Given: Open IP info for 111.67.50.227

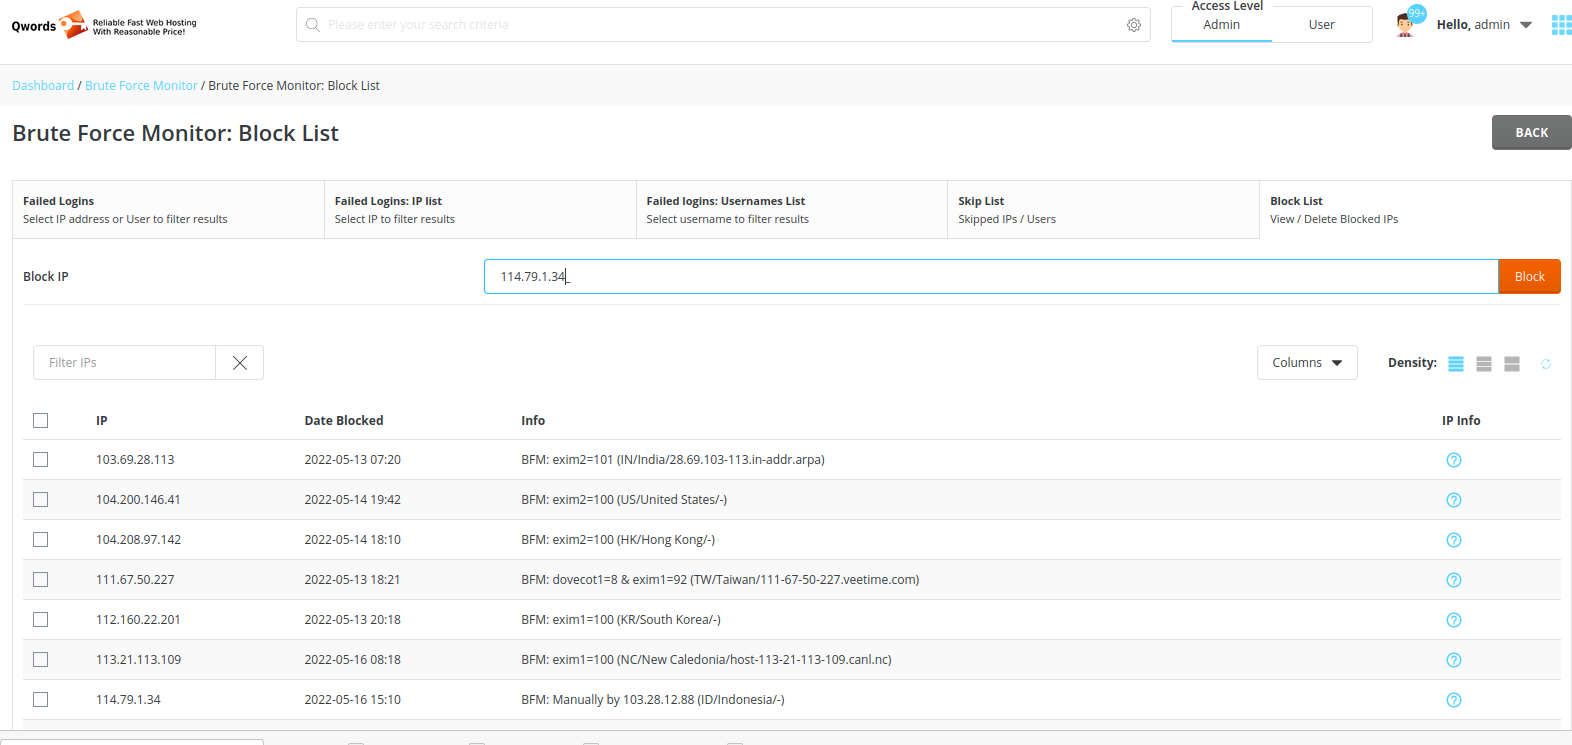Looking at the screenshot, I should click(1454, 580).
